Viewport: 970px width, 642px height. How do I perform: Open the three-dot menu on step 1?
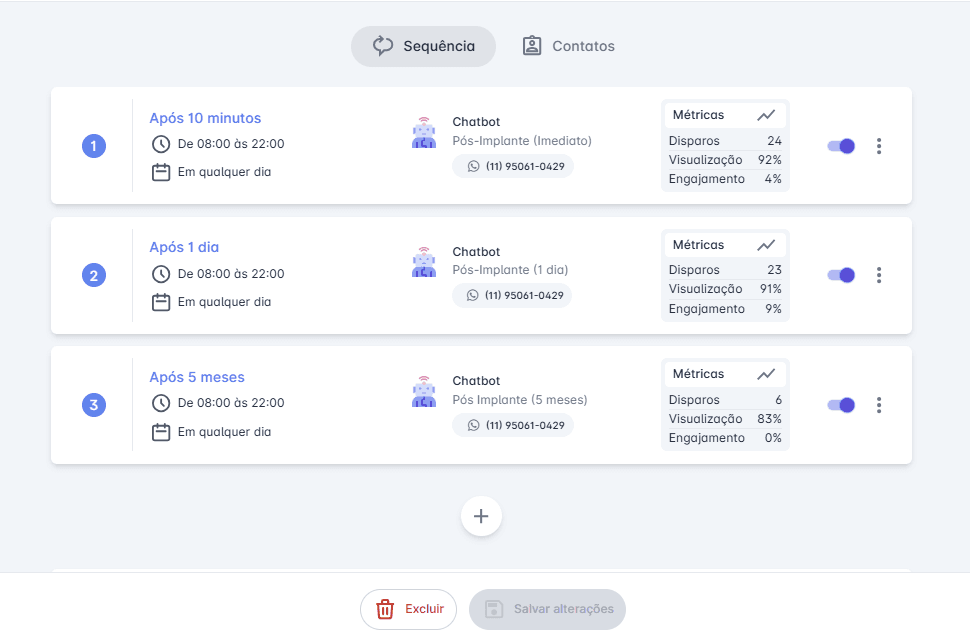(879, 145)
